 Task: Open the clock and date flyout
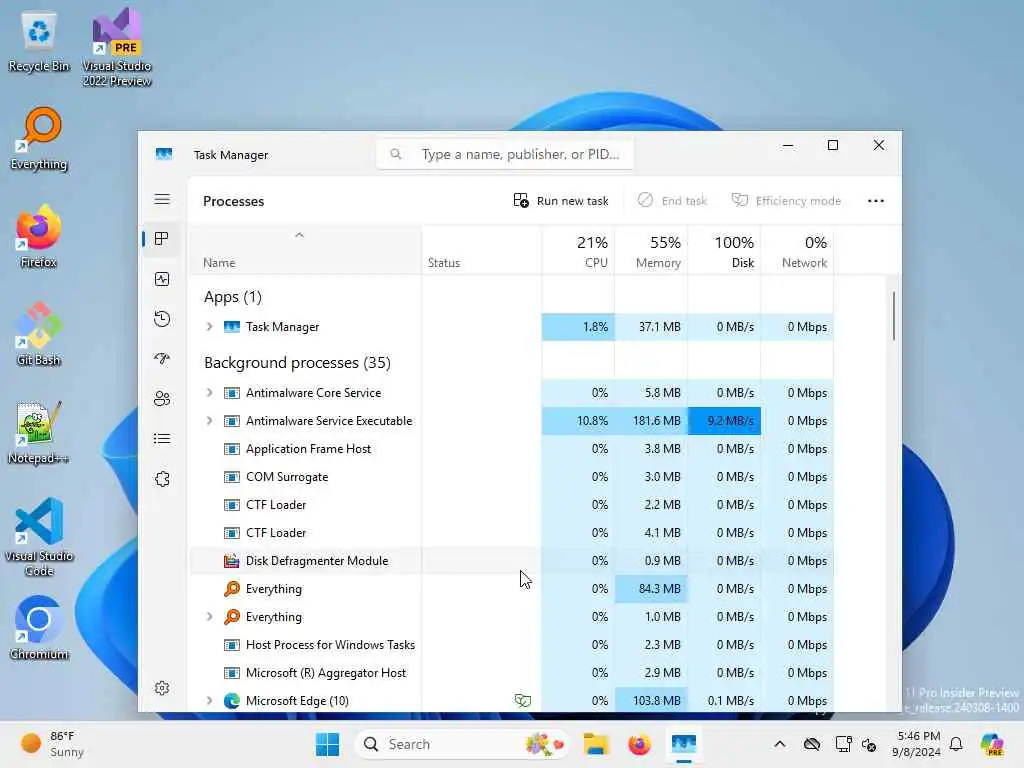point(917,744)
